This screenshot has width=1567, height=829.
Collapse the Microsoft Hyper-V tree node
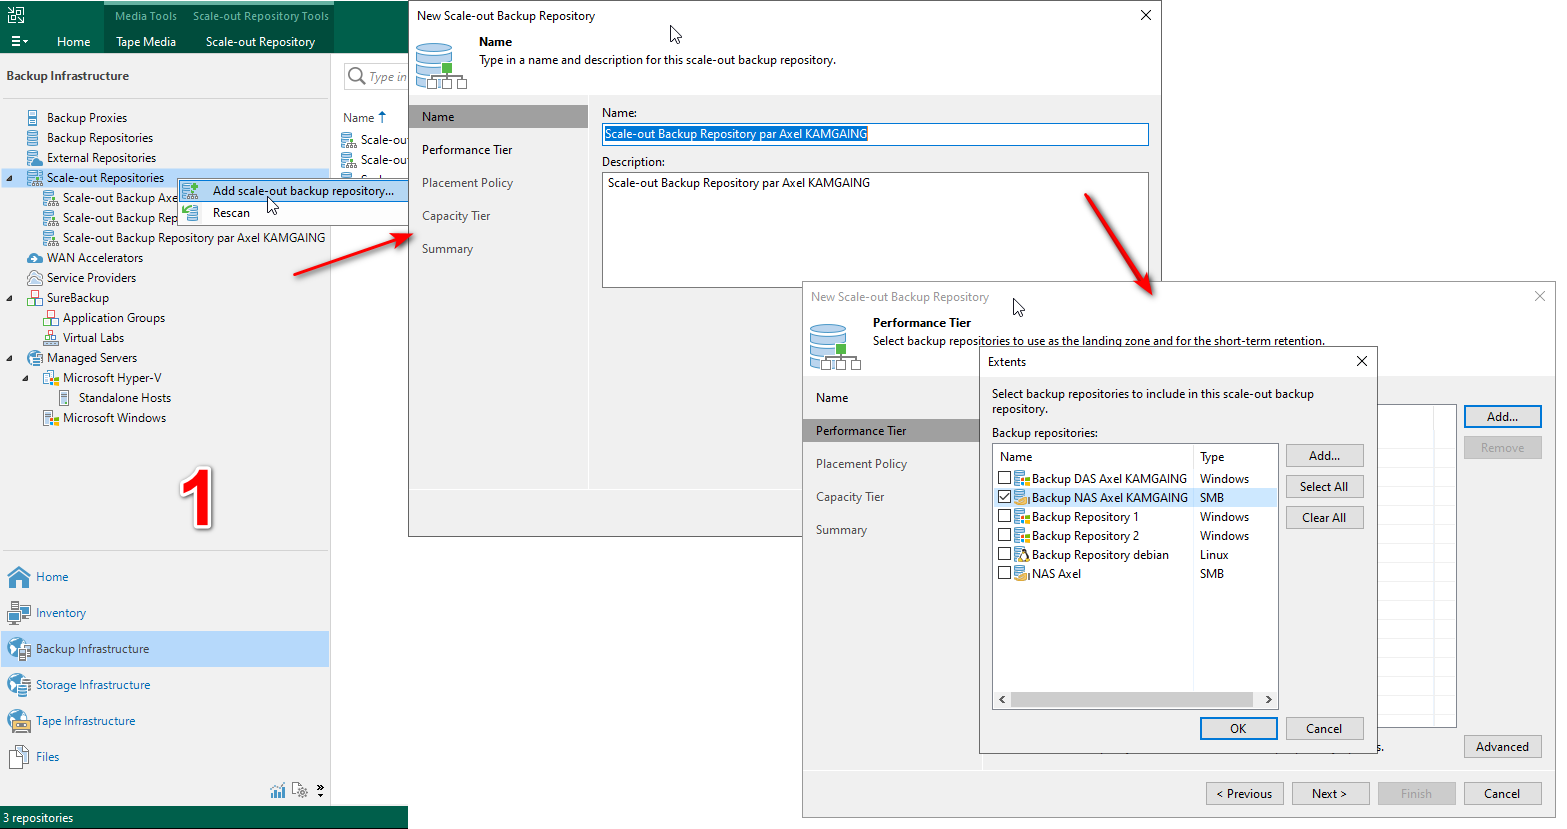pyautogui.click(x=26, y=378)
